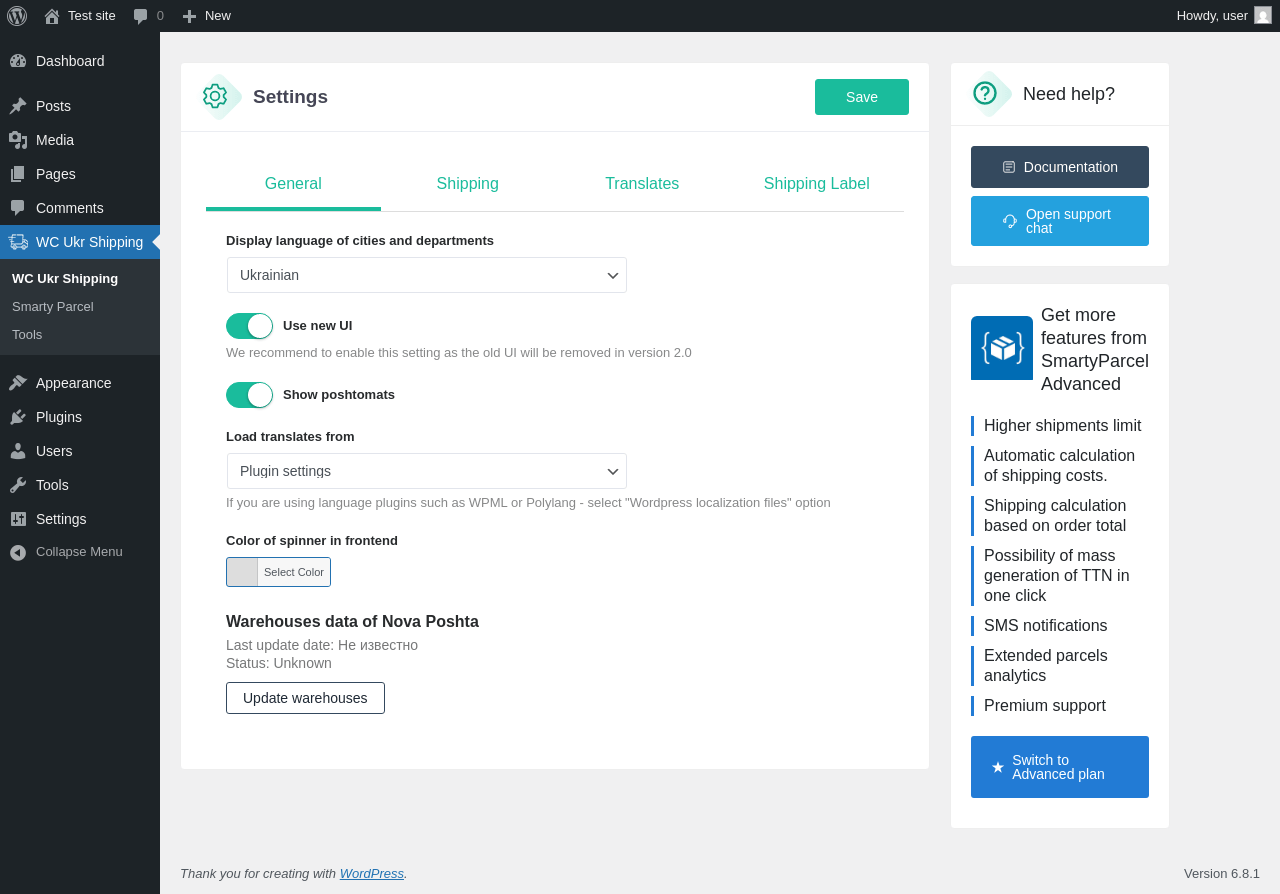Image resolution: width=1280 pixels, height=894 pixels.
Task: Open the Test site home icon
Action: click(52, 16)
